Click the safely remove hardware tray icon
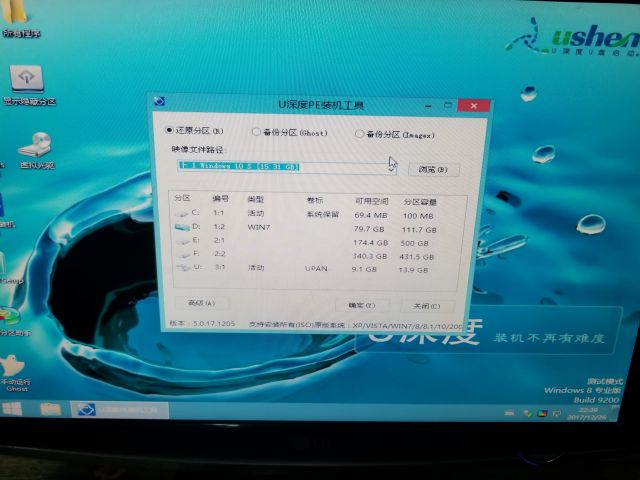This screenshot has width=640, height=480. pos(528,413)
